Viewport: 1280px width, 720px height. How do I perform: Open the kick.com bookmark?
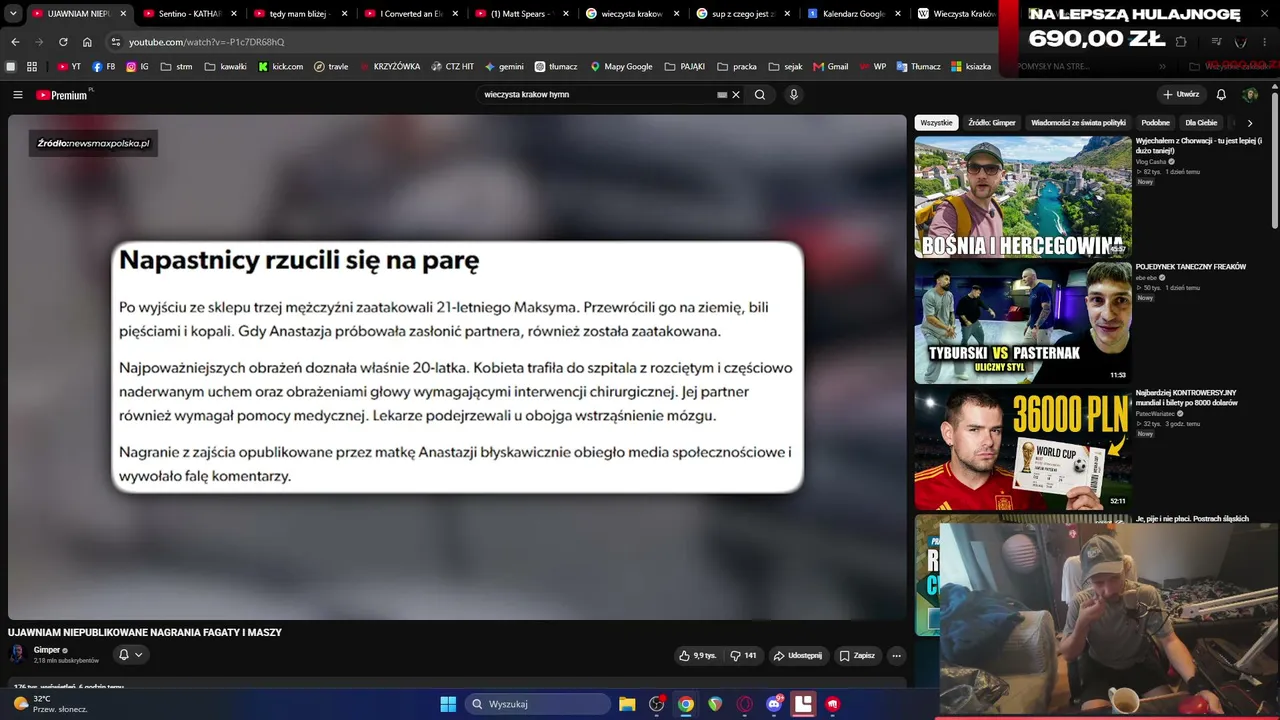click(x=280, y=66)
